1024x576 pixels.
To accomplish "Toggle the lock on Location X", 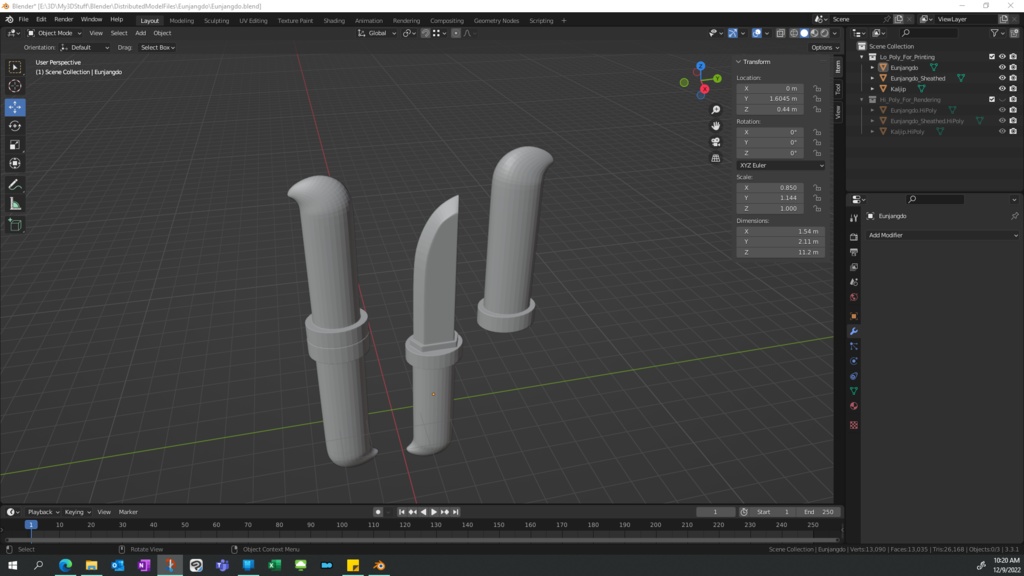I will pos(817,88).
